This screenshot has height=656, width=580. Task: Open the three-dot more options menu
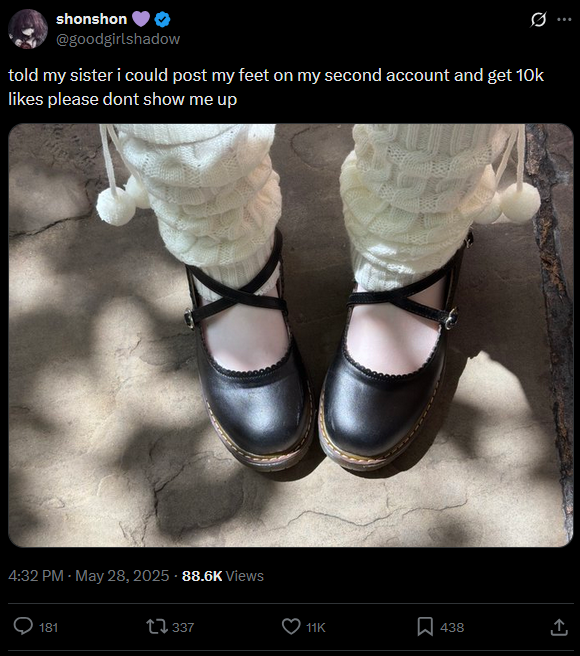point(564,19)
